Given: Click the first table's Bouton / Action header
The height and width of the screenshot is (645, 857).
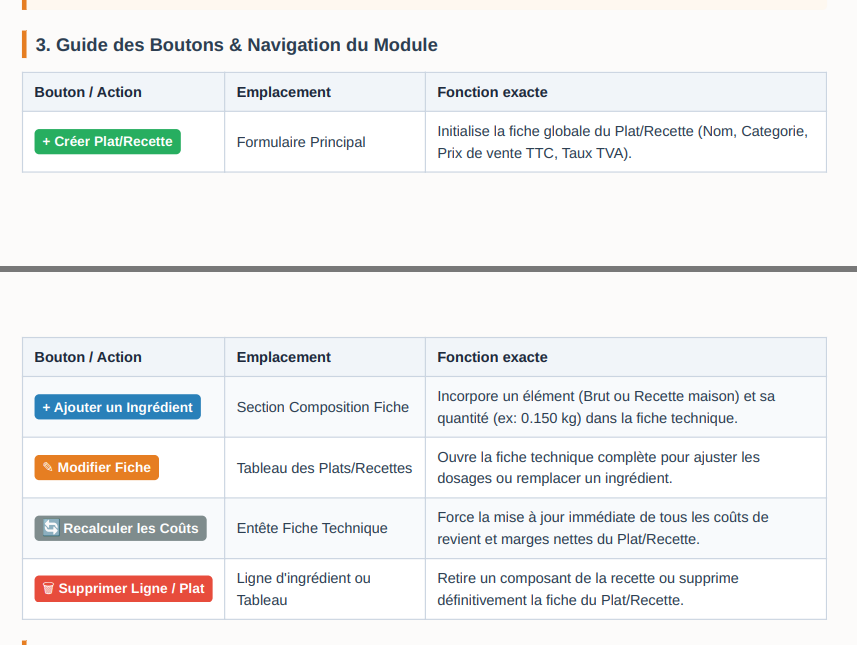Looking at the screenshot, I should [88, 92].
